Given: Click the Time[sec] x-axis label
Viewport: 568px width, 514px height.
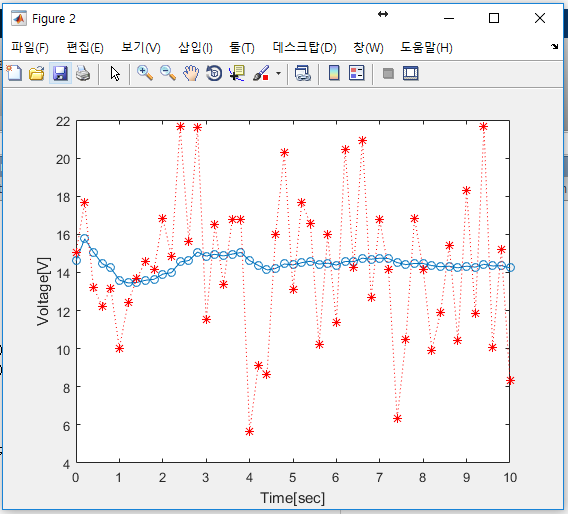Looking at the screenshot, I should point(292,498).
